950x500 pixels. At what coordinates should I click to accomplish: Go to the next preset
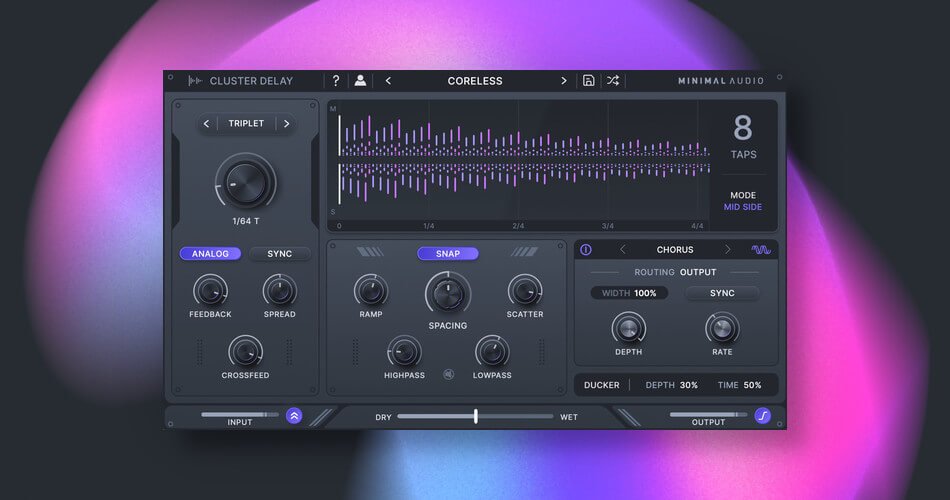click(563, 81)
